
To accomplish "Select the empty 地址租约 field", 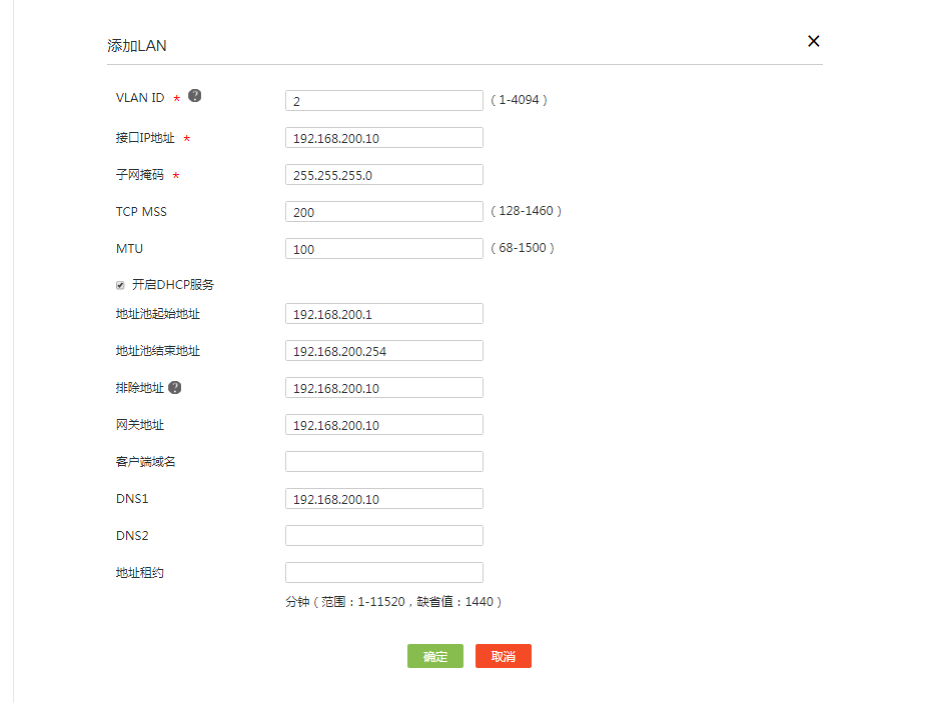I will [x=384, y=573].
